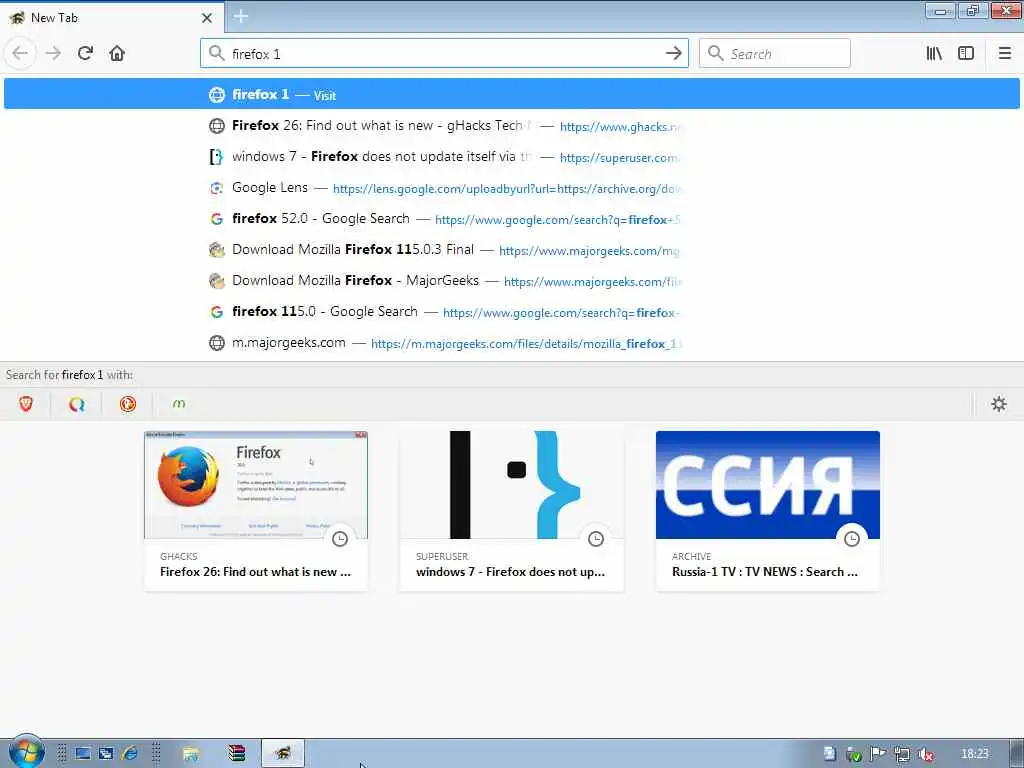Open WinRAR from the taskbar
The height and width of the screenshot is (768, 1024).
[236, 754]
